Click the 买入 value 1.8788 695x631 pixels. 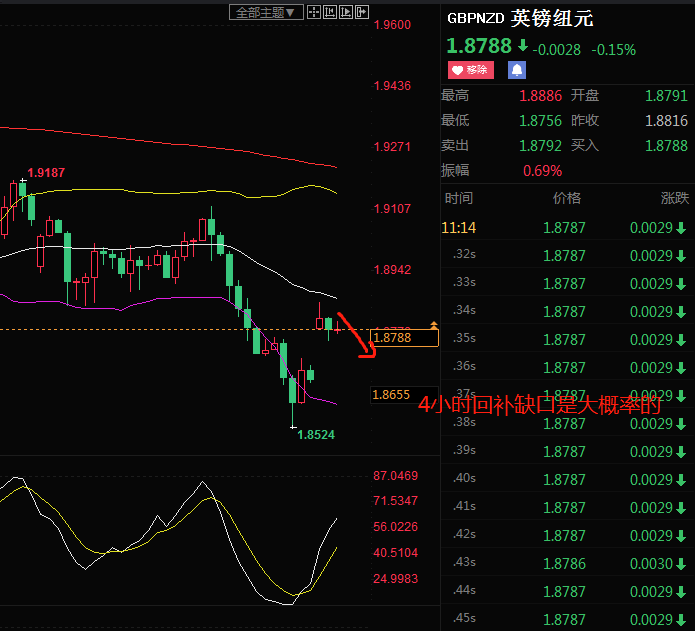pos(666,145)
